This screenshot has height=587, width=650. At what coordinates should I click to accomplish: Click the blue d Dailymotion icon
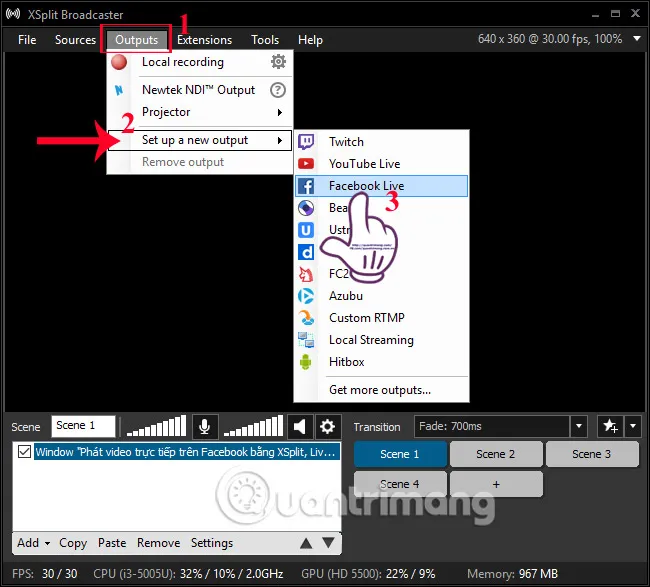point(306,252)
